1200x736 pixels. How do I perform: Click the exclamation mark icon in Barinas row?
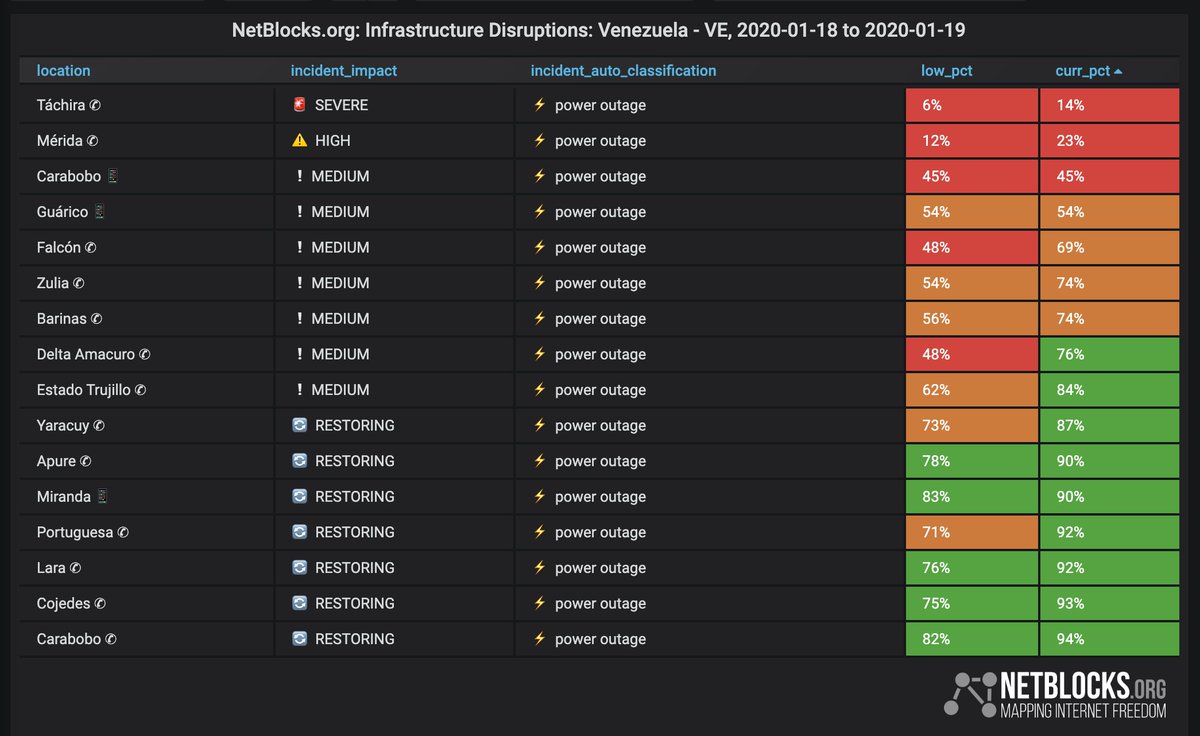299,318
